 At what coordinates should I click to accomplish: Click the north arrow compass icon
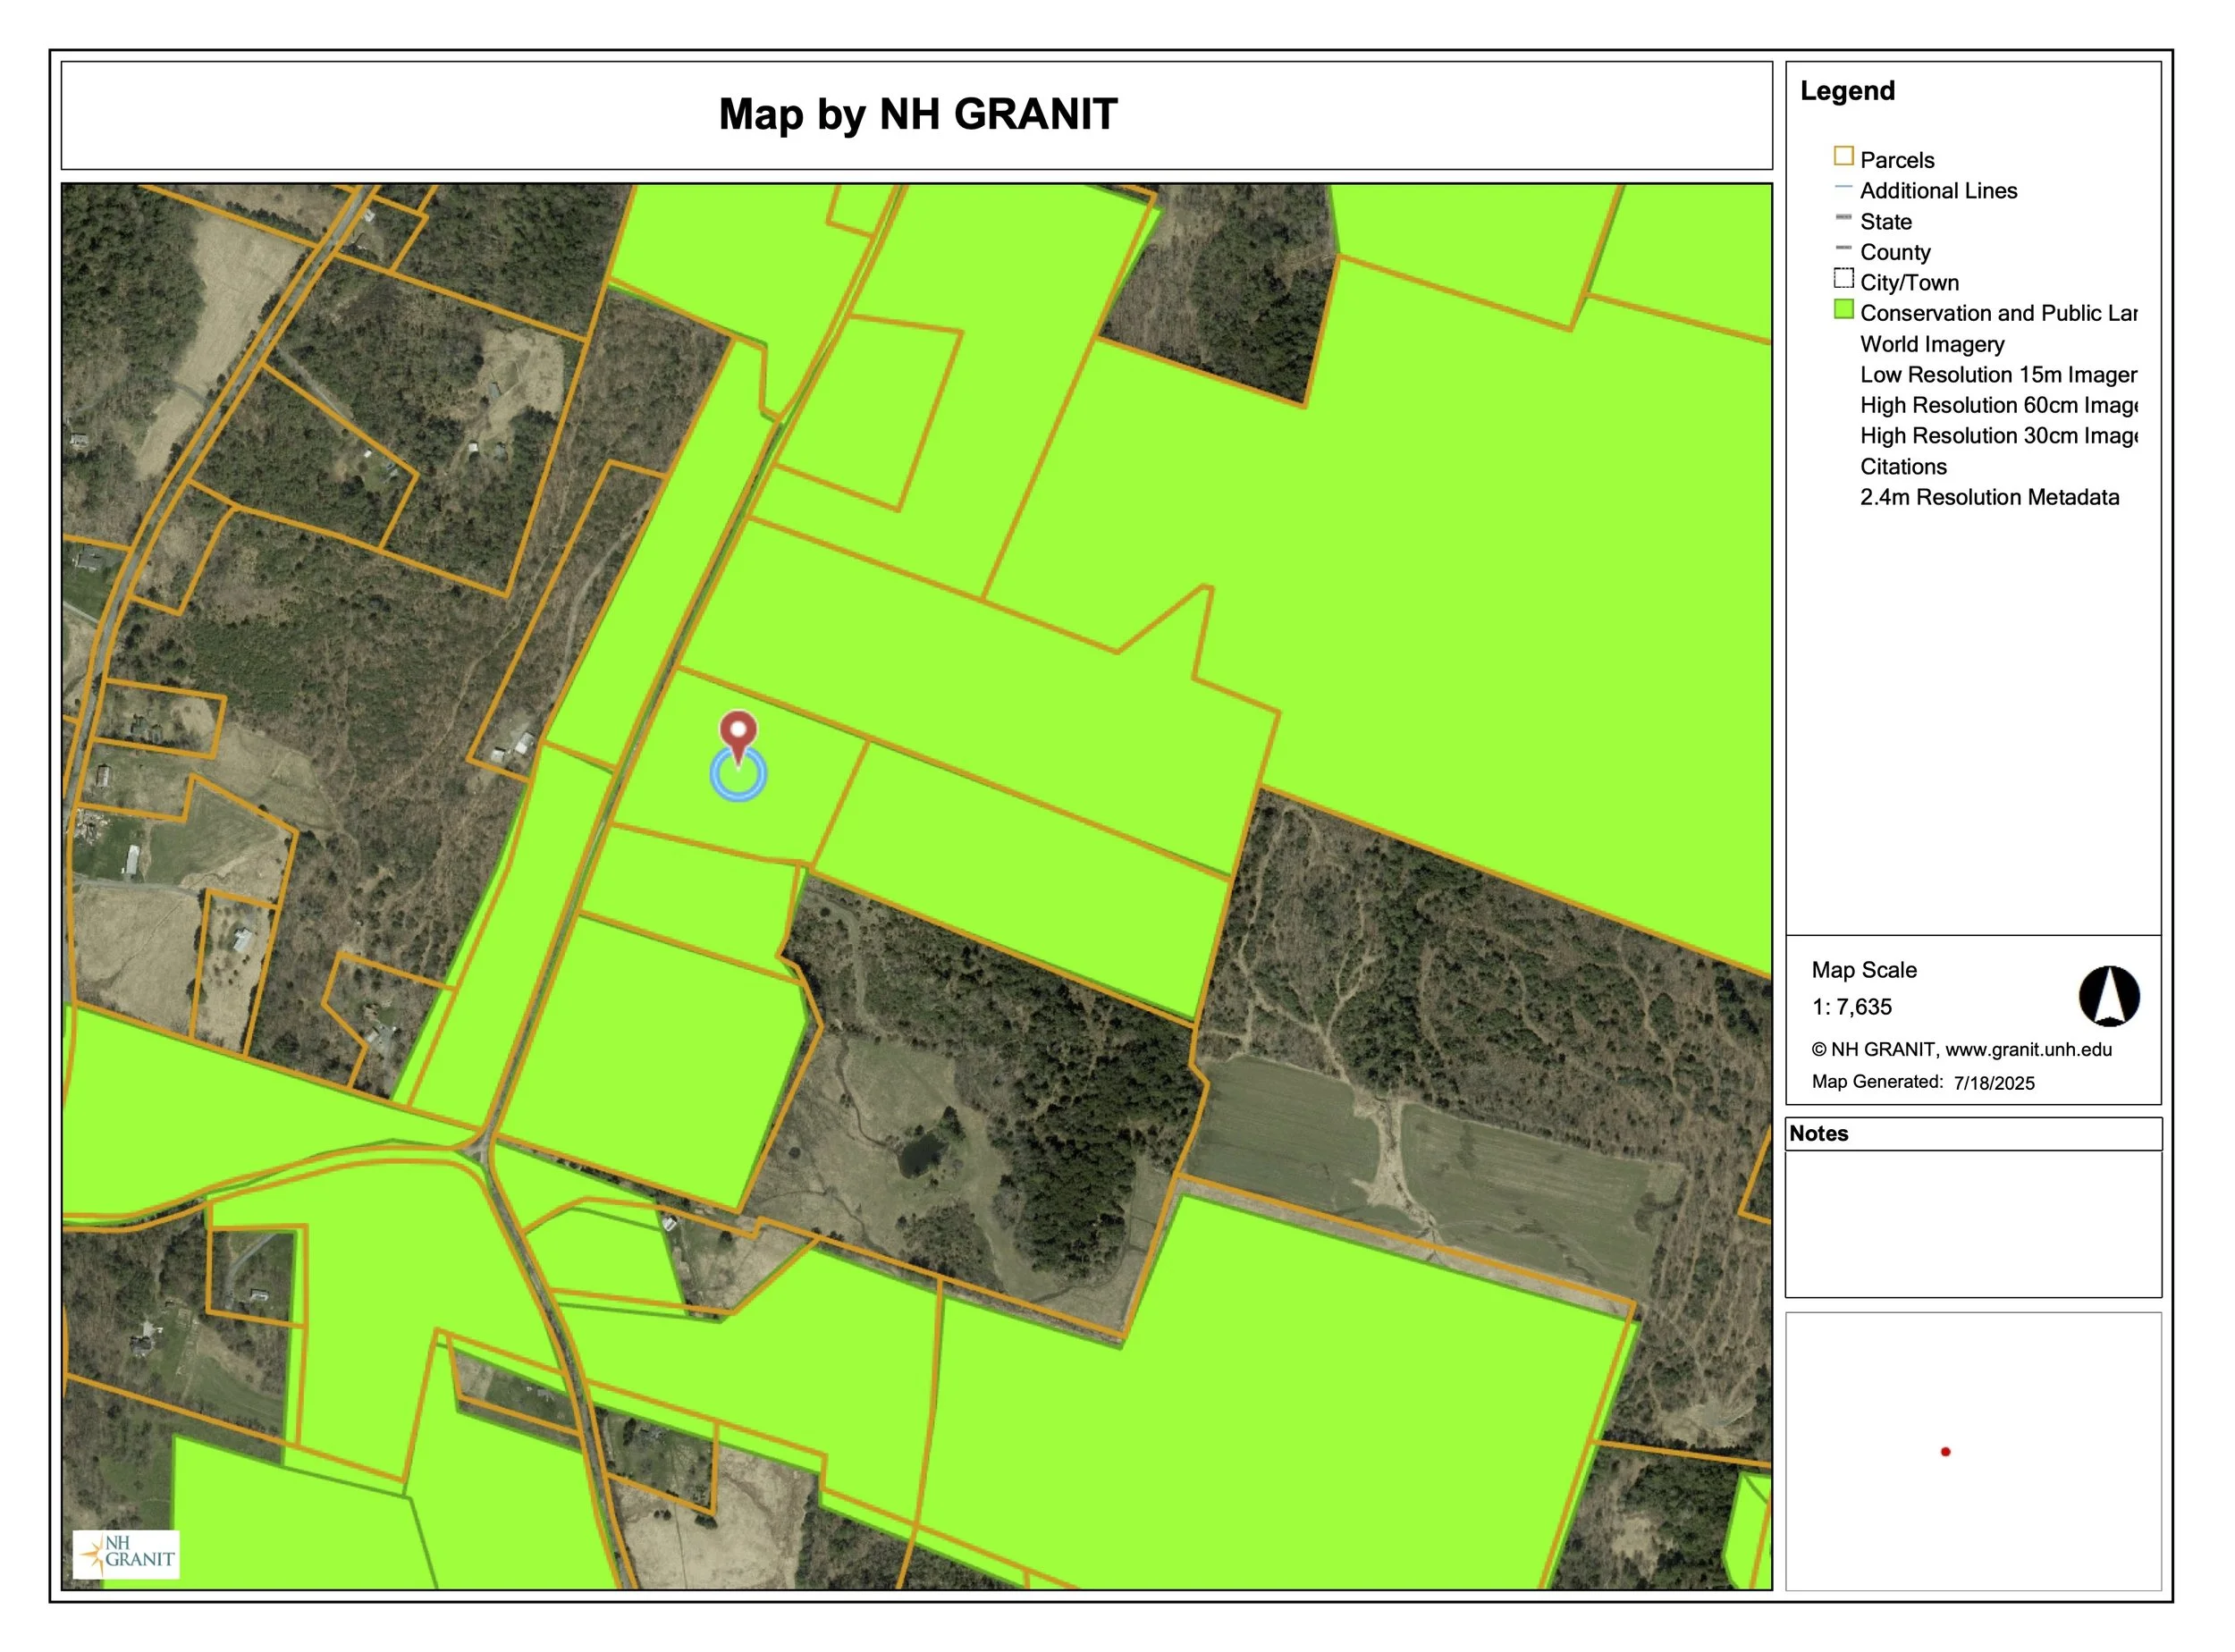[2109, 997]
